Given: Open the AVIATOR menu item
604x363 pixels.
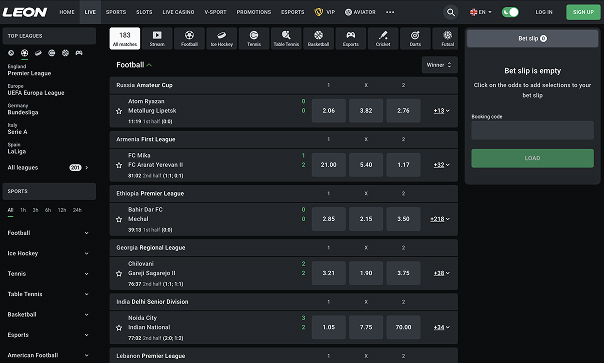Looking at the screenshot, I should point(360,12).
